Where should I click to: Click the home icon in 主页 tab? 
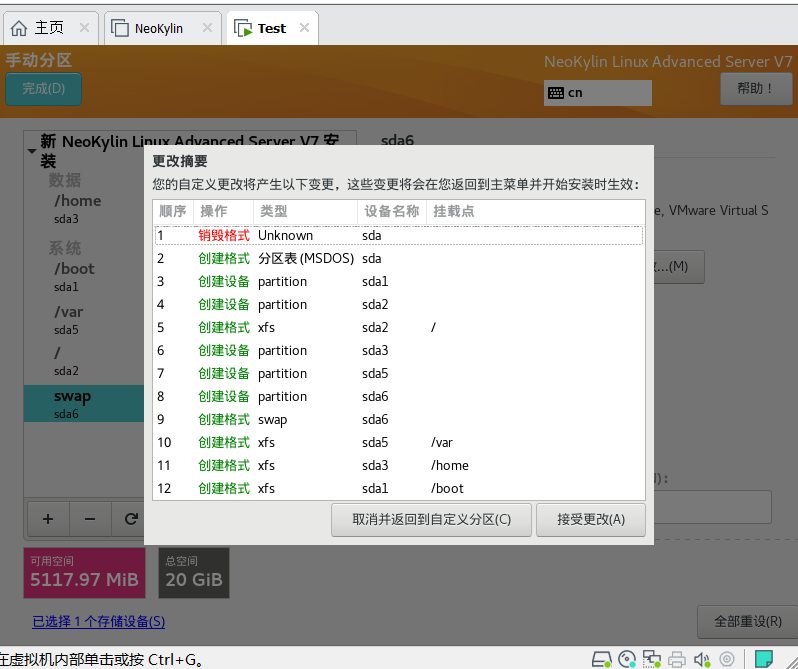pos(19,28)
